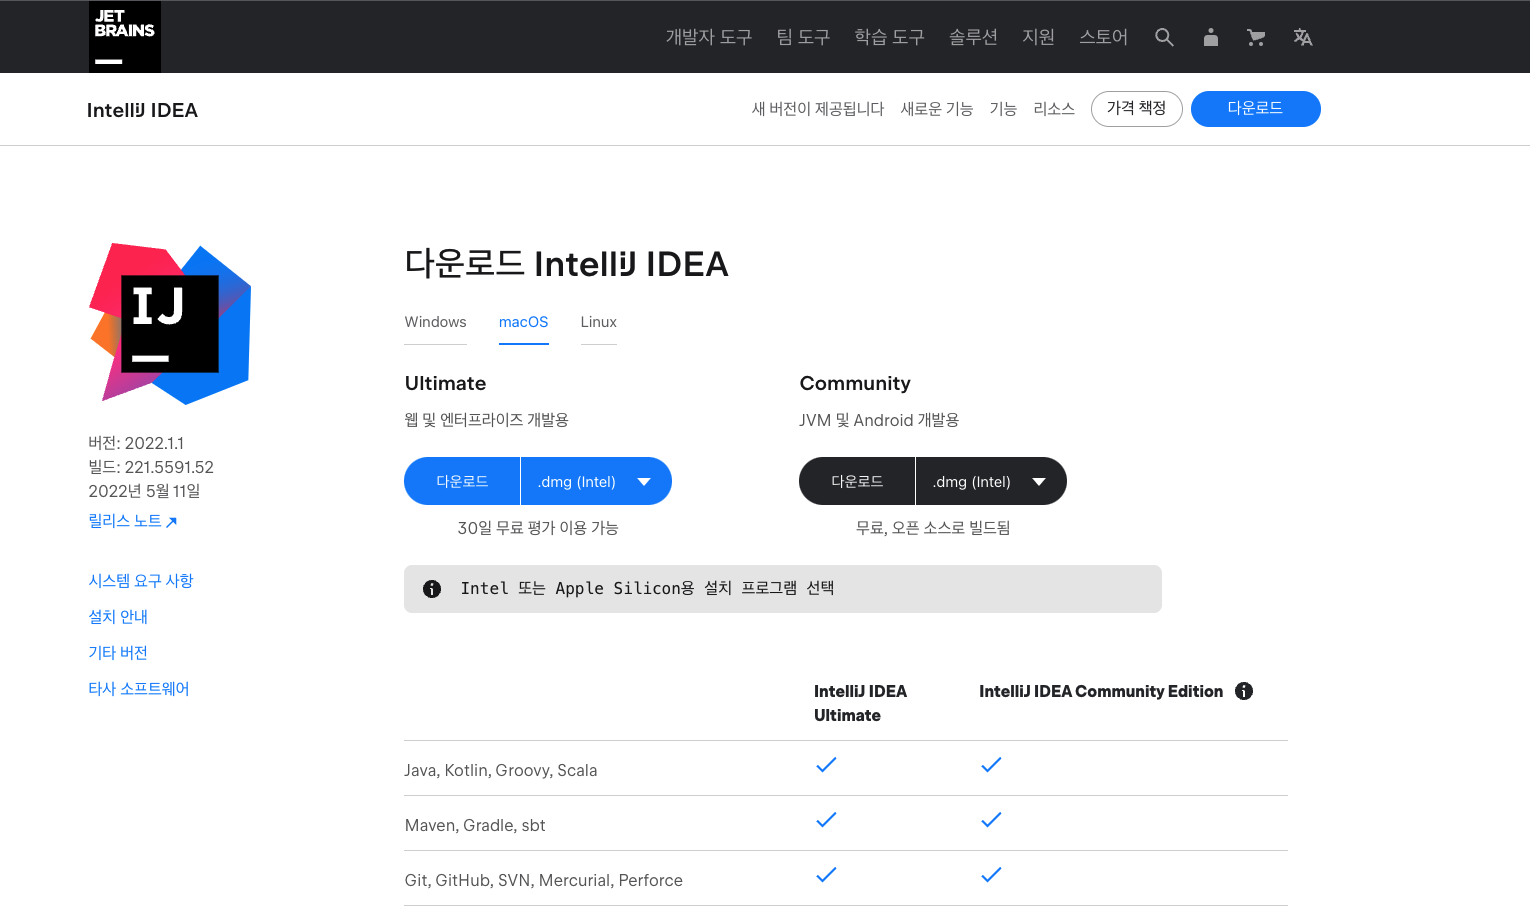
Task: Click the blue 다운로드 button in header
Action: [x=1255, y=109]
